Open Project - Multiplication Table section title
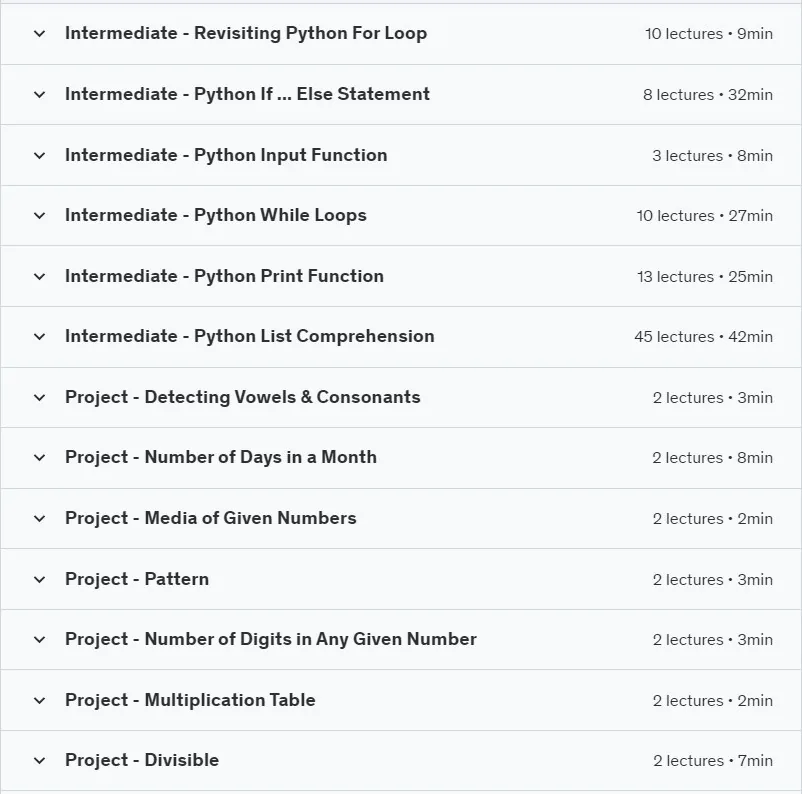 pyautogui.click(x=190, y=700)
